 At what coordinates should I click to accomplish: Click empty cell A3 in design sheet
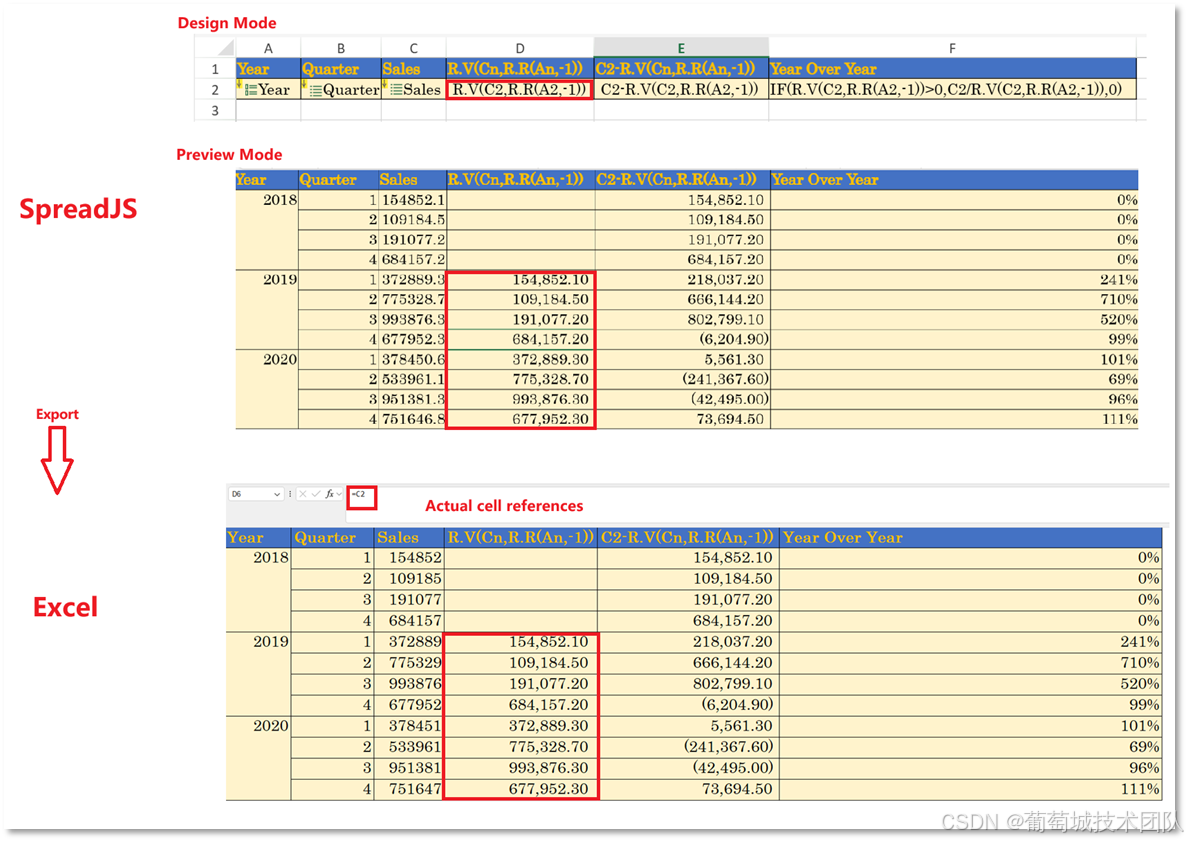click(x=268, y=111)
